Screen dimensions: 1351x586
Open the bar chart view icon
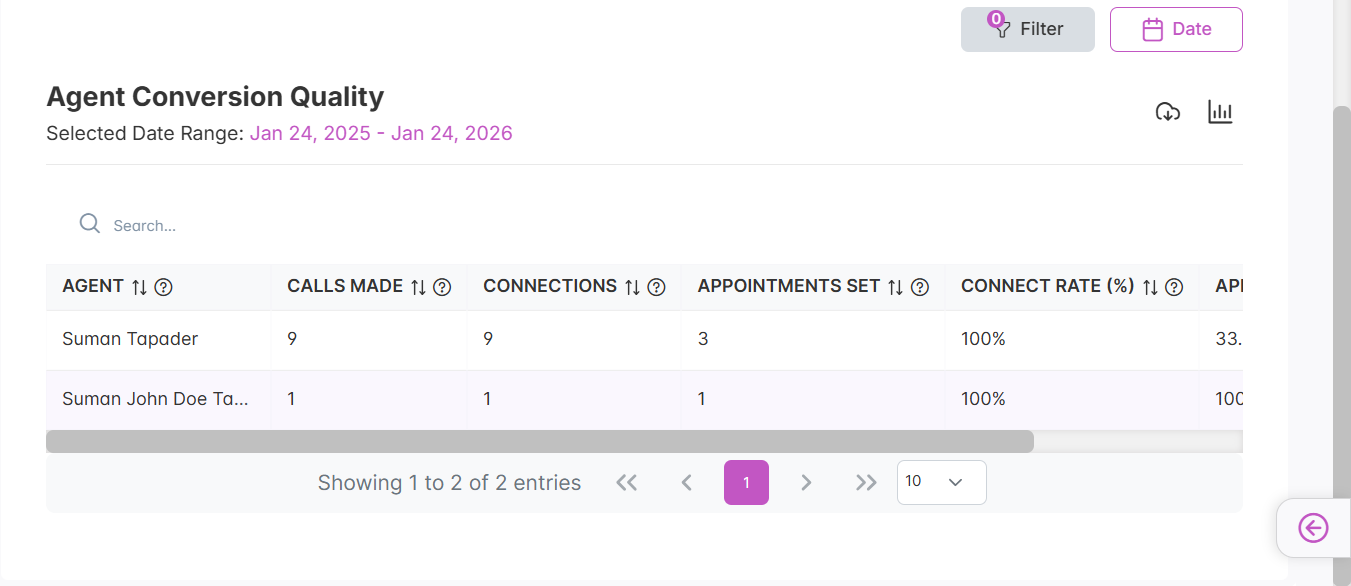click(1220, 112)
